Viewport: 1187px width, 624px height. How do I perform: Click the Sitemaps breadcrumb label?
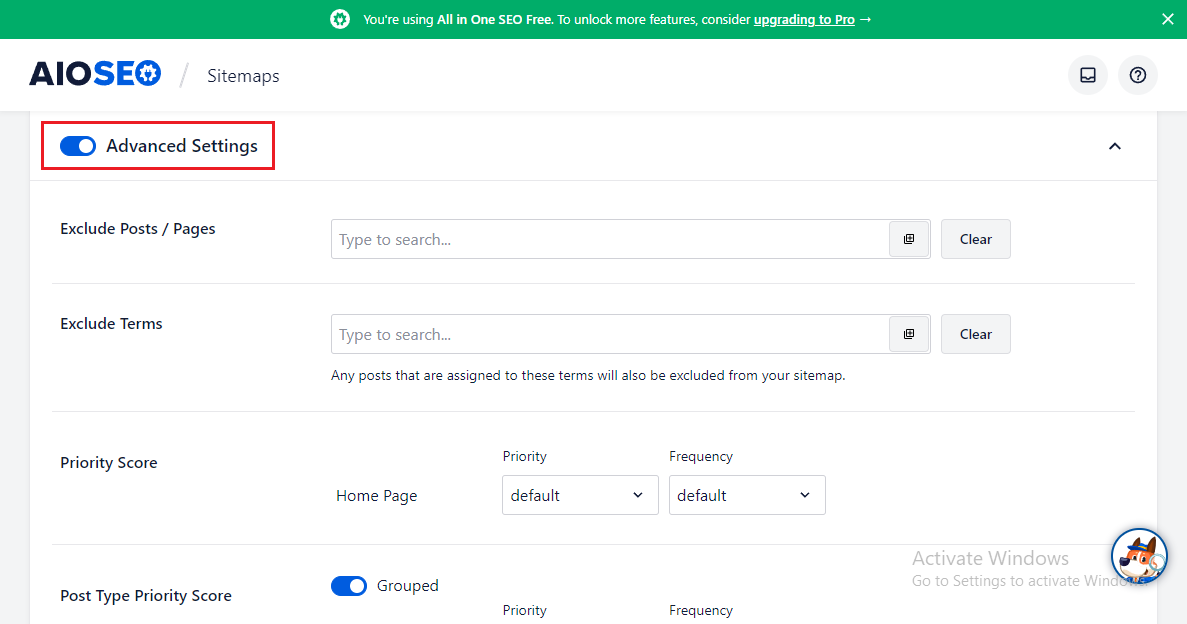coord(243,75)
